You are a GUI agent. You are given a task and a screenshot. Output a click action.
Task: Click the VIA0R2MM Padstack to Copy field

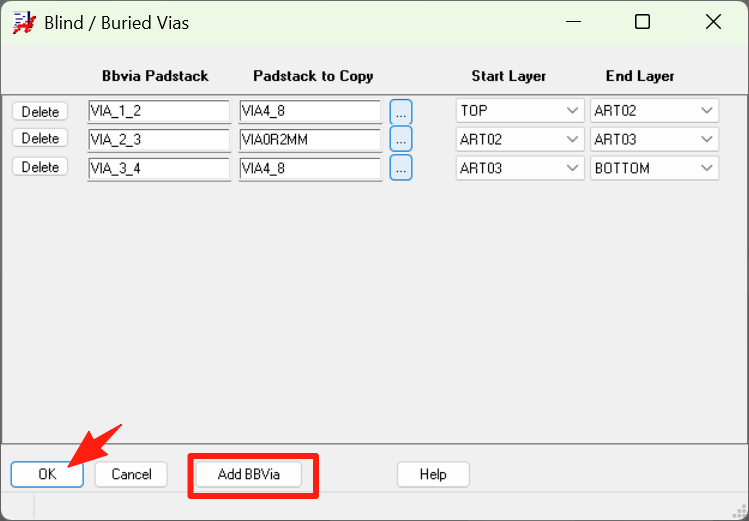tap(310, 140)
